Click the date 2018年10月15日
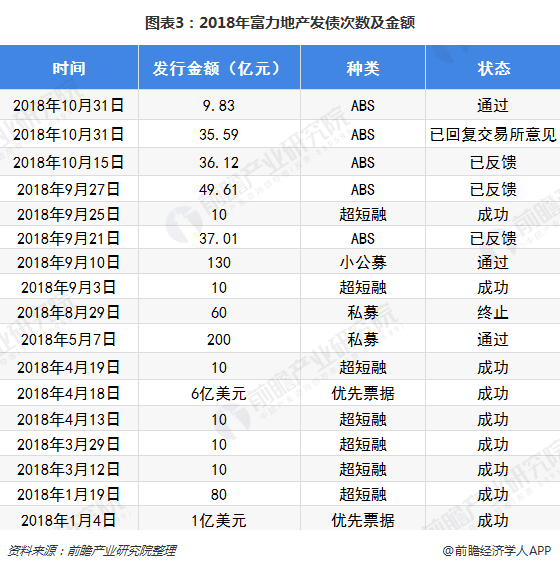This screenshot has width=560, height=569. 69,162
